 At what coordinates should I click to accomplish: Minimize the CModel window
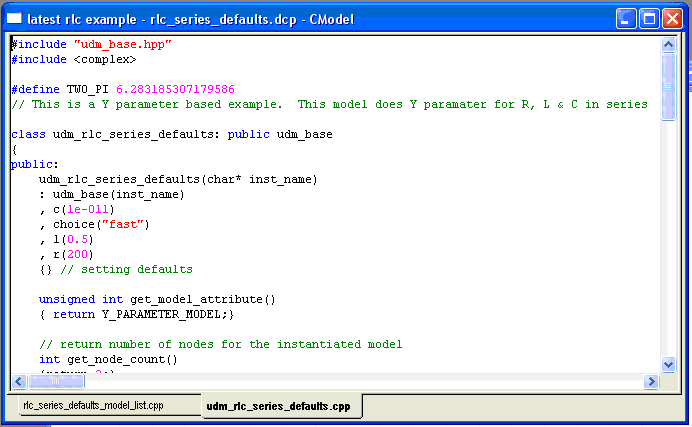pos(626,18)
